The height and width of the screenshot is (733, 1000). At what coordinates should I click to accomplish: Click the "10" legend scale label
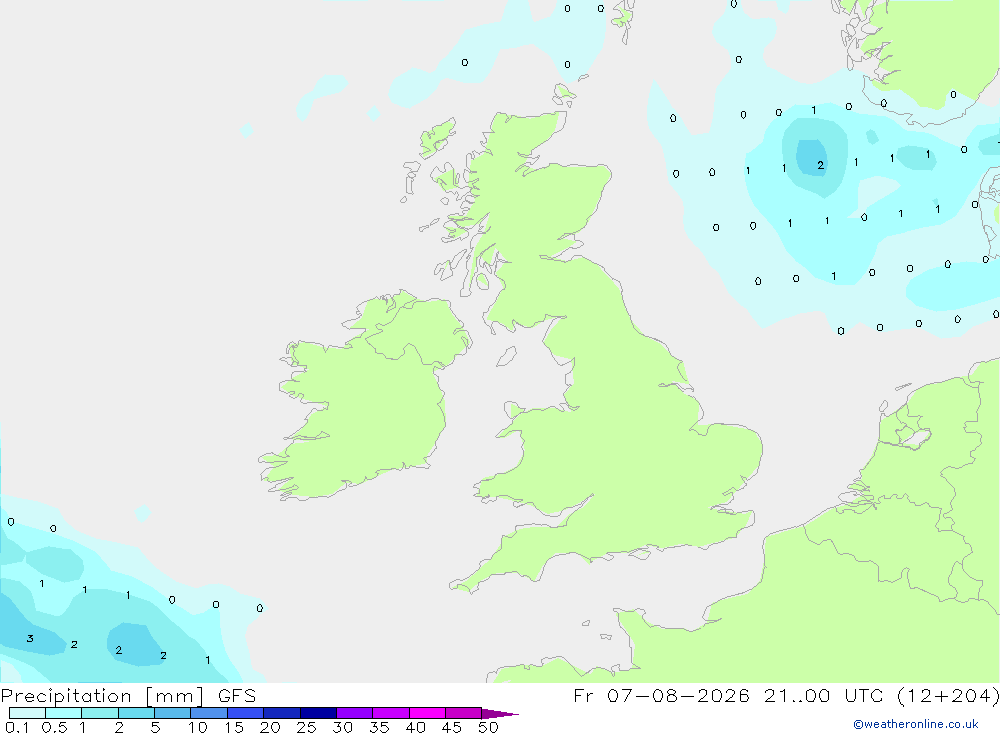tap(197, 727)
